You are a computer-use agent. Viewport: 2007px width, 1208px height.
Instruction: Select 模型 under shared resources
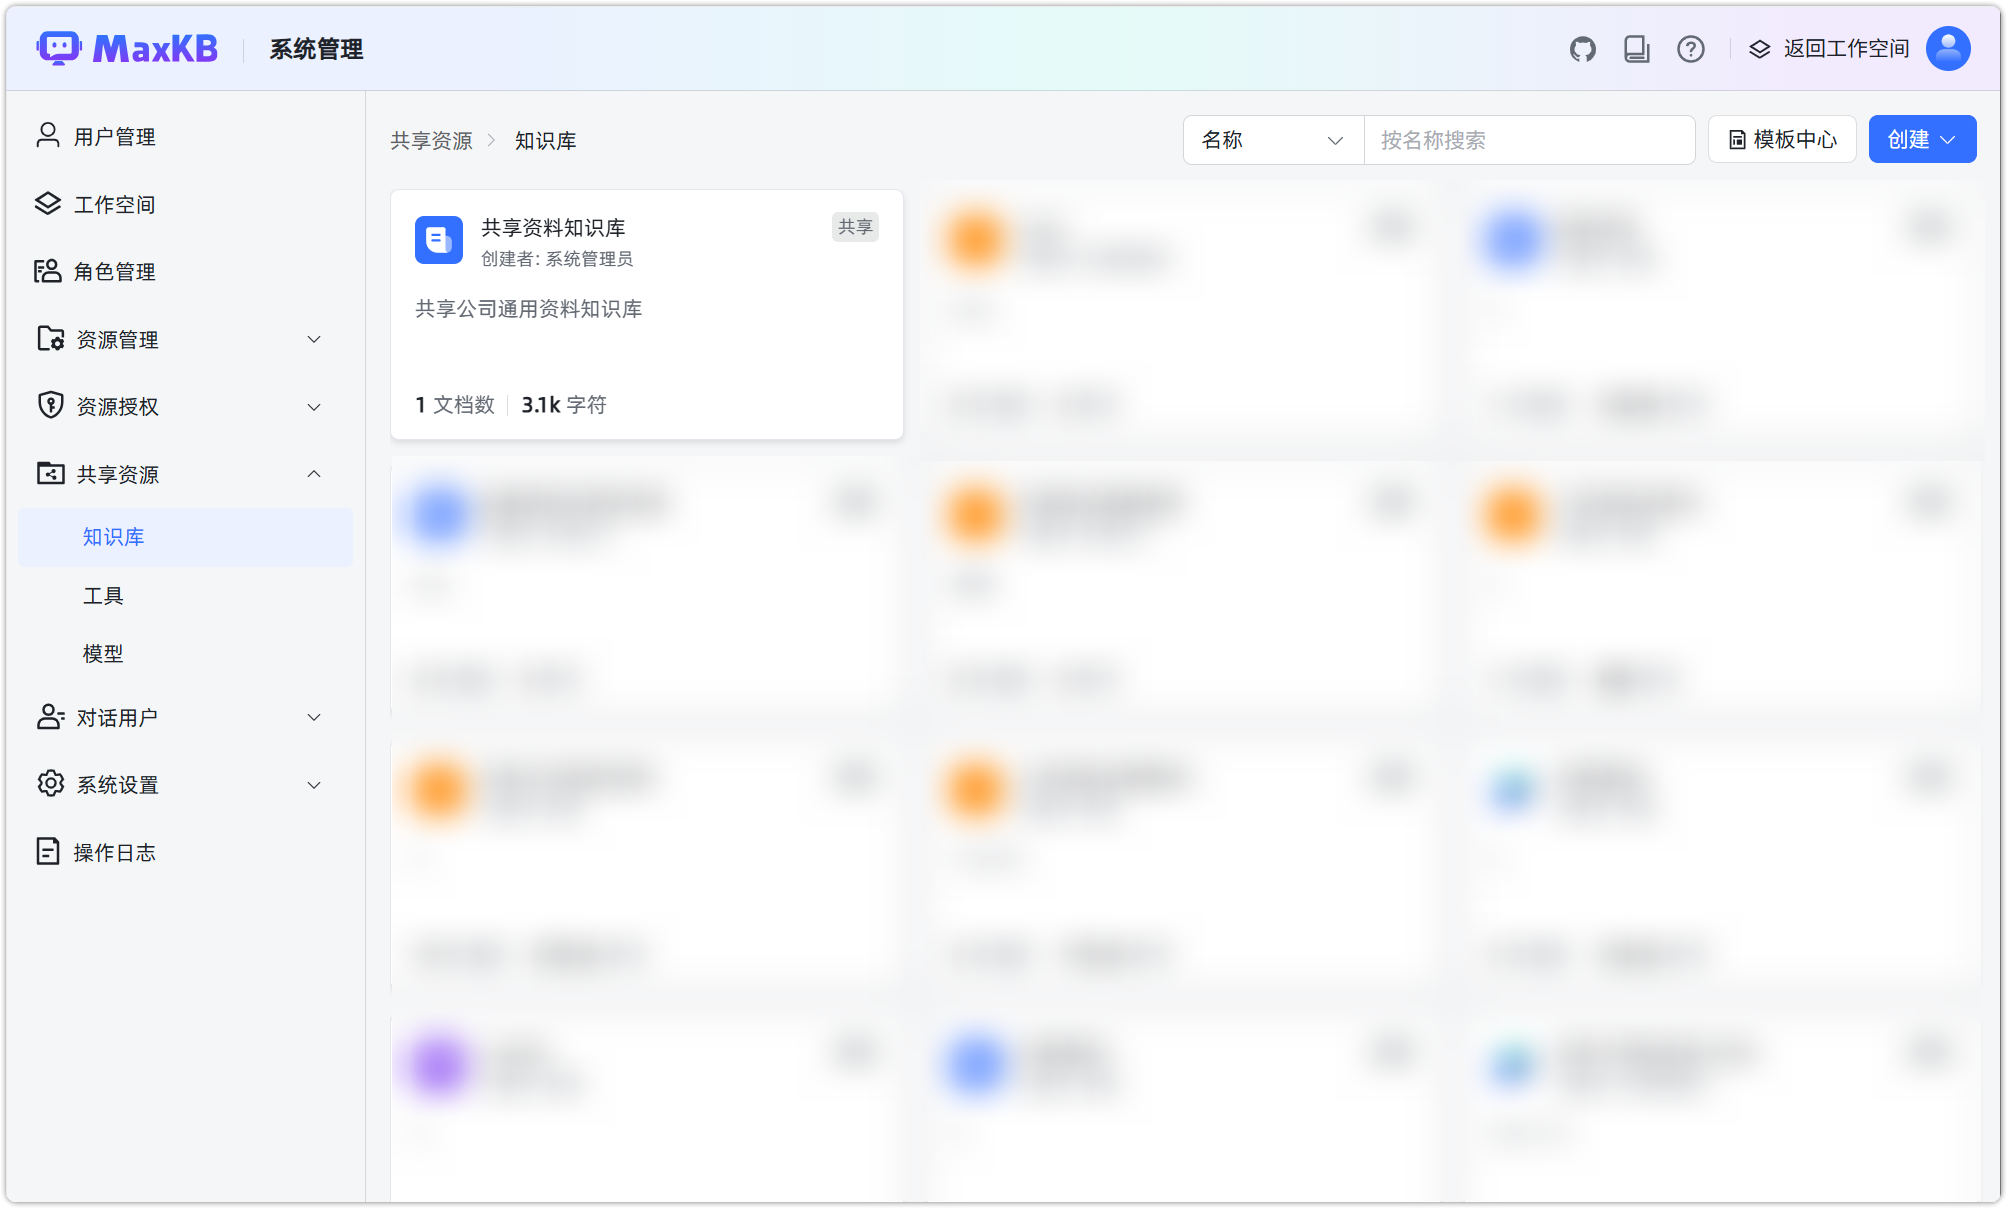click(103, 654)
